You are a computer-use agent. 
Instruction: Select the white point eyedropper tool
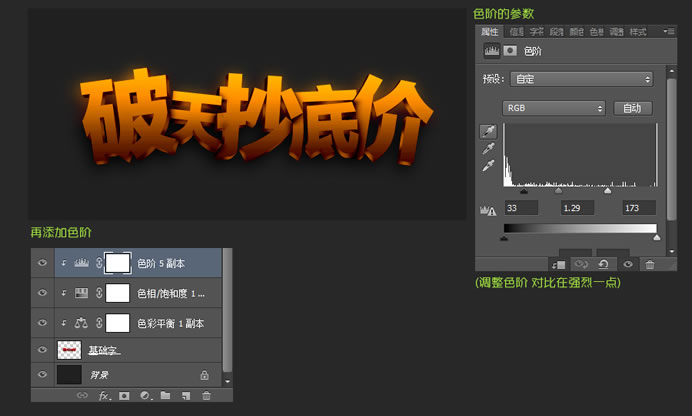pos(489,165)
